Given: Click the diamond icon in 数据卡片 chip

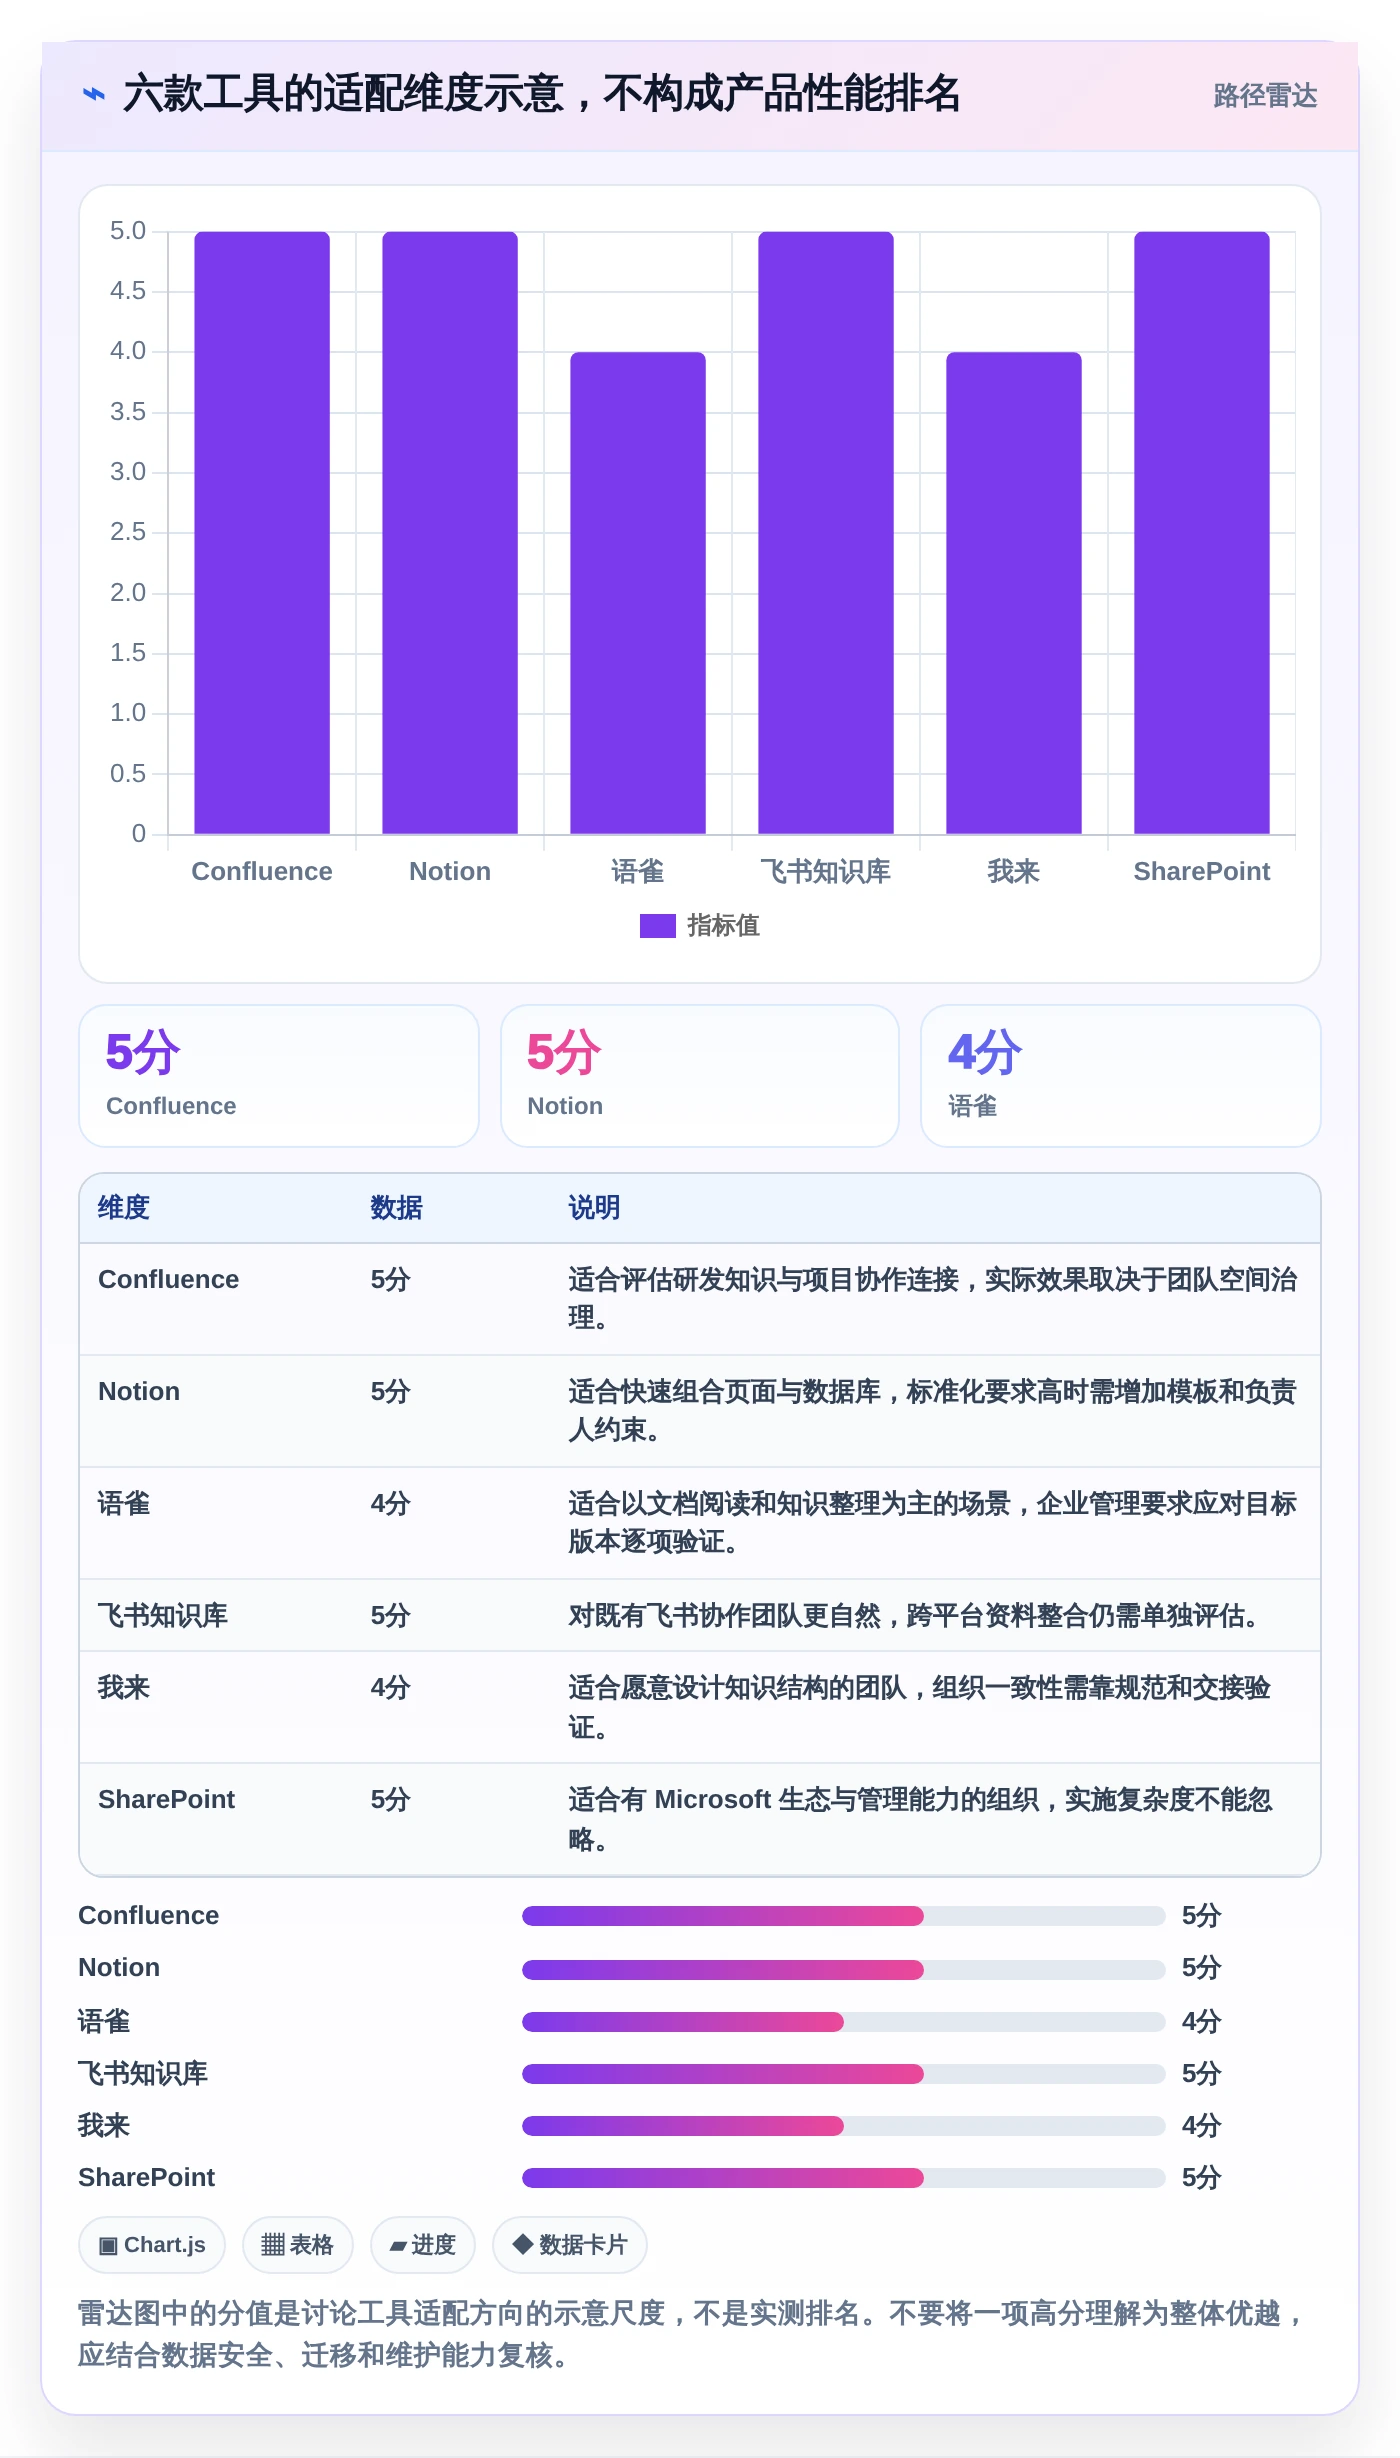Looking at the screenshot, I should click(522, 2244).
